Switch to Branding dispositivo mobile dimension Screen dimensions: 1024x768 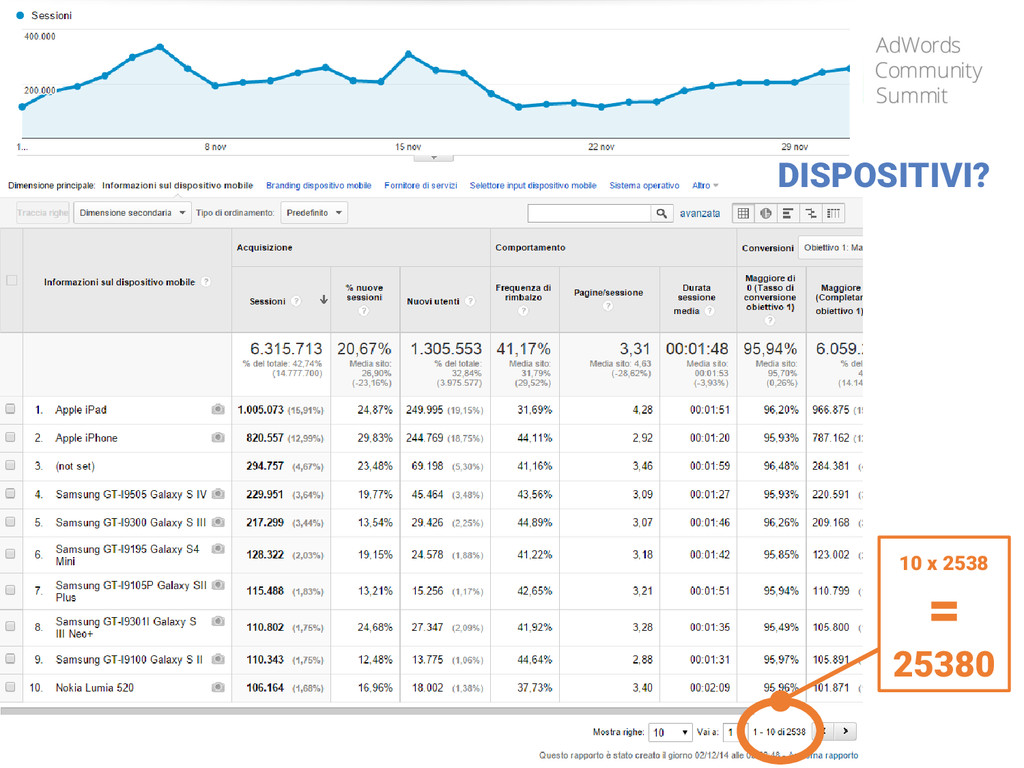coord(318,186)
